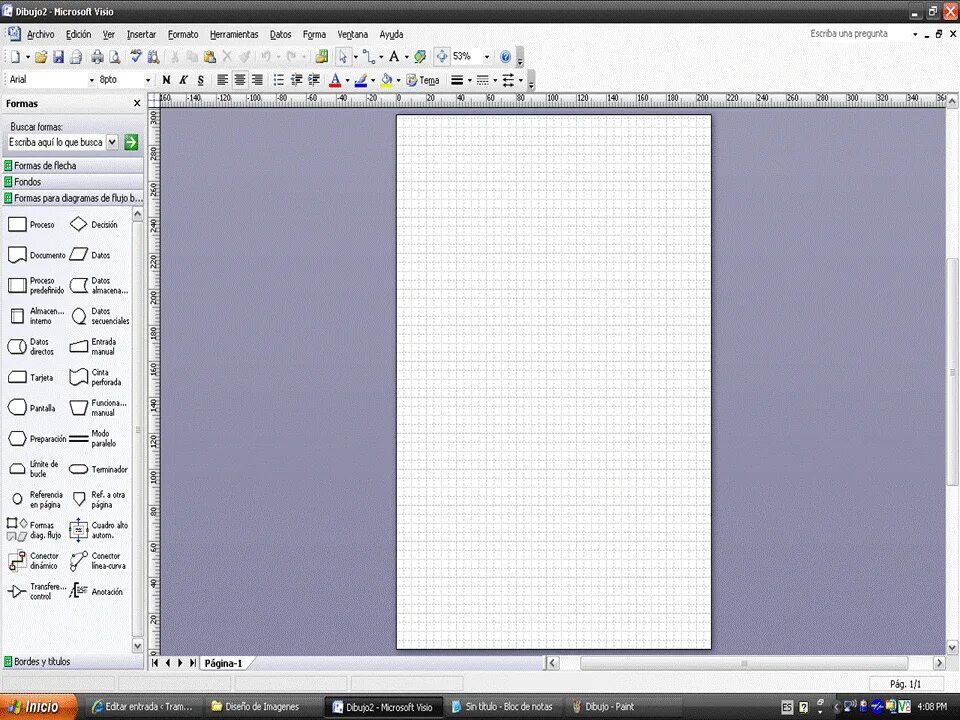Switch to the Página-1 tab
The image size is (960, 720).
pyautogui.click(x=224, y=663)
